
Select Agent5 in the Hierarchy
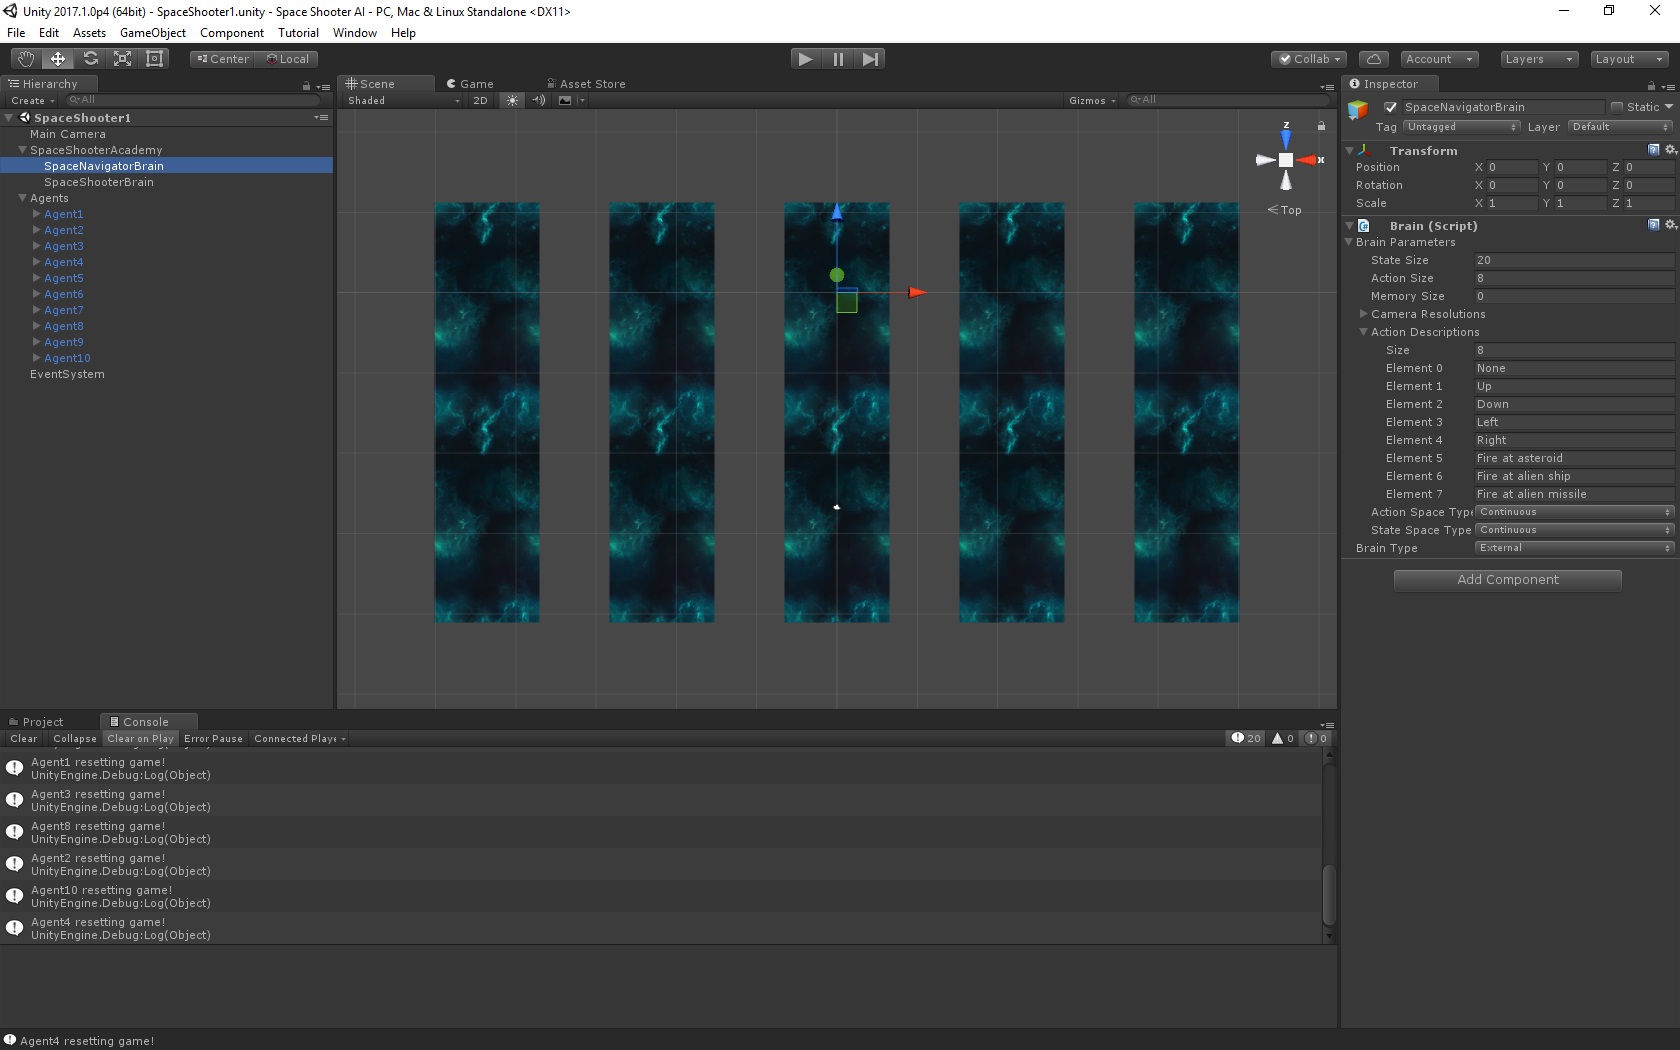tap(64, 278)
